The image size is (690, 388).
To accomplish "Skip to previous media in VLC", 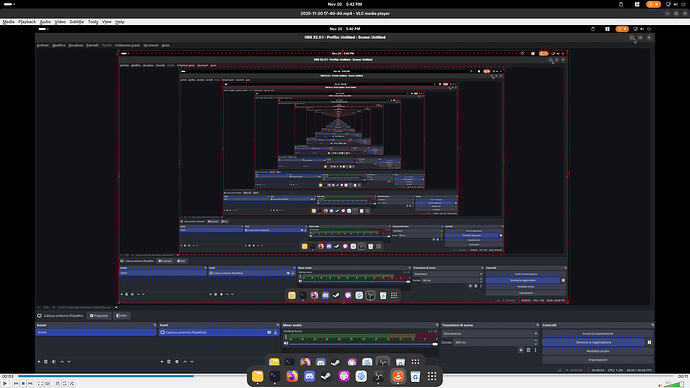I will [x=16, y=384].
